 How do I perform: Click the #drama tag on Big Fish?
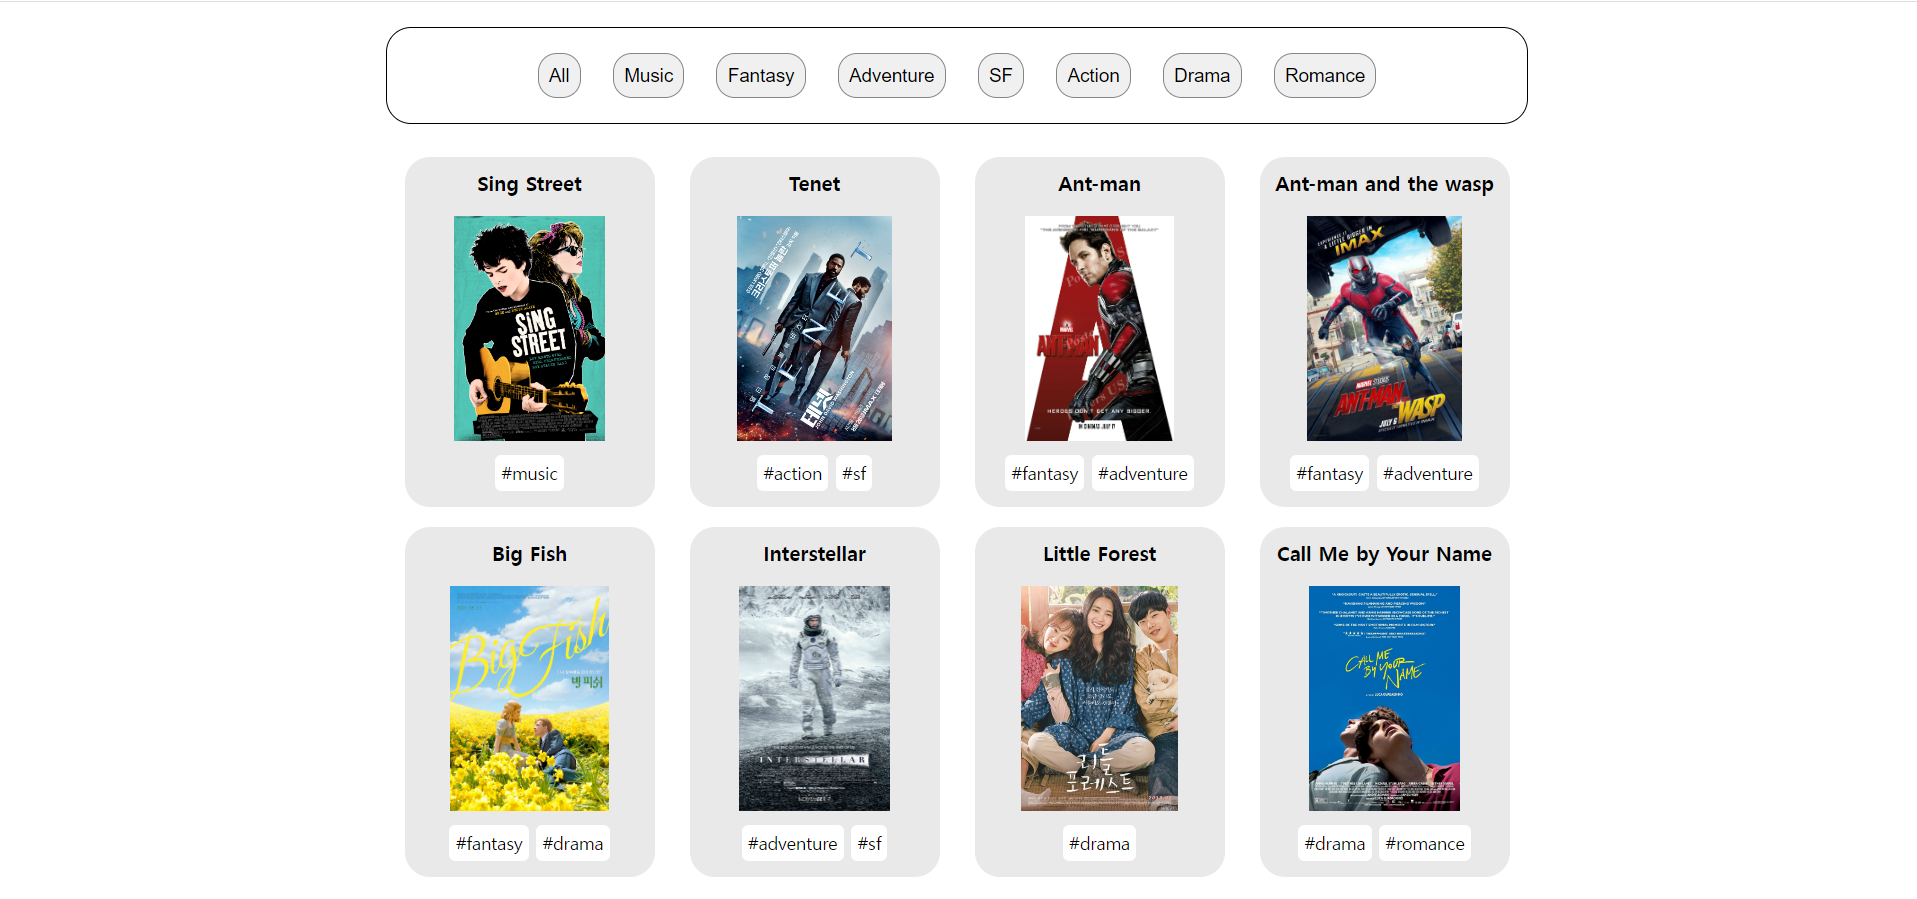coord(573,843)
